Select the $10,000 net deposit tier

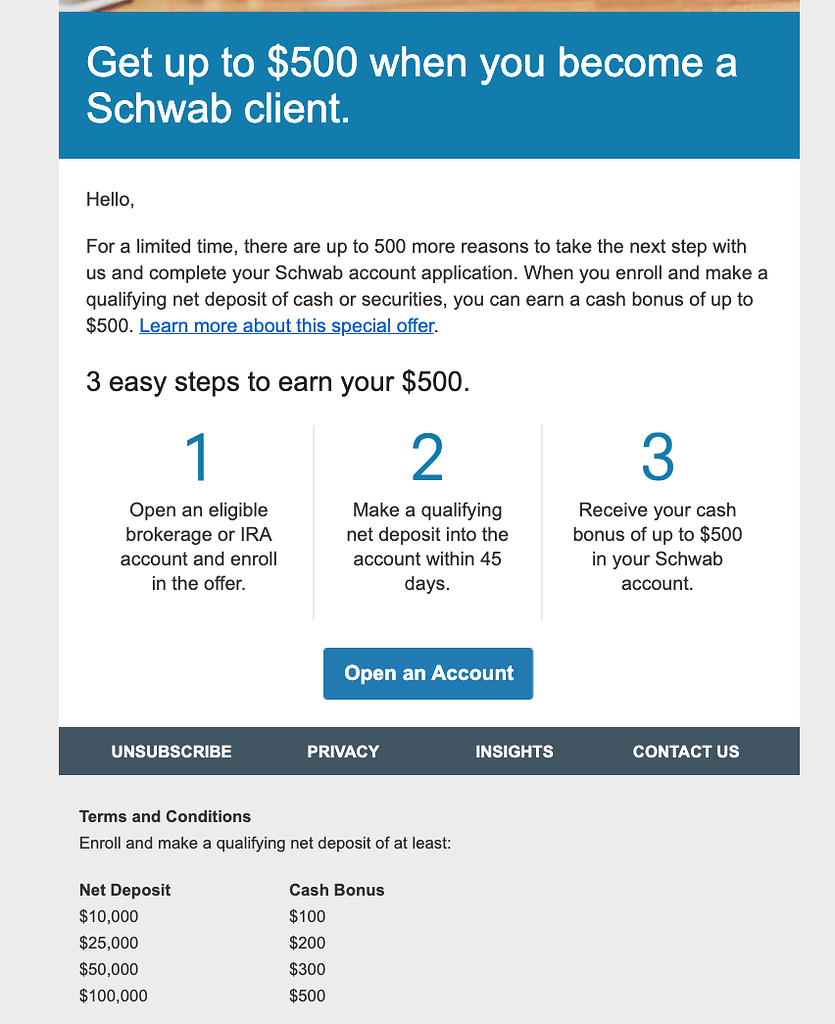(110, 916)
